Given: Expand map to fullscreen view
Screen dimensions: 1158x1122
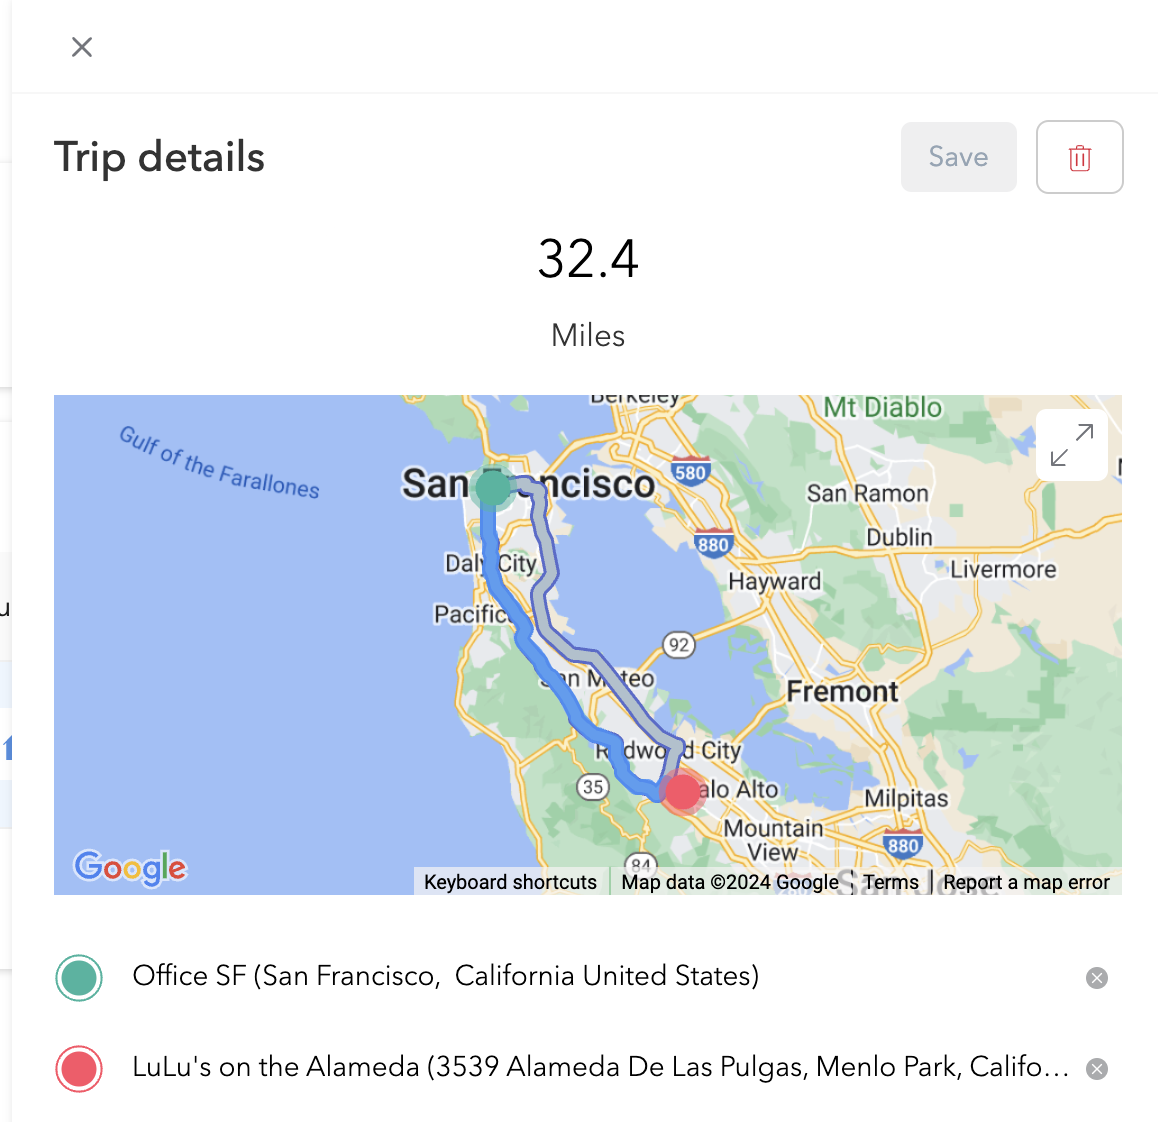Looking at the screenshot, I should click(x=1072, y=445).
